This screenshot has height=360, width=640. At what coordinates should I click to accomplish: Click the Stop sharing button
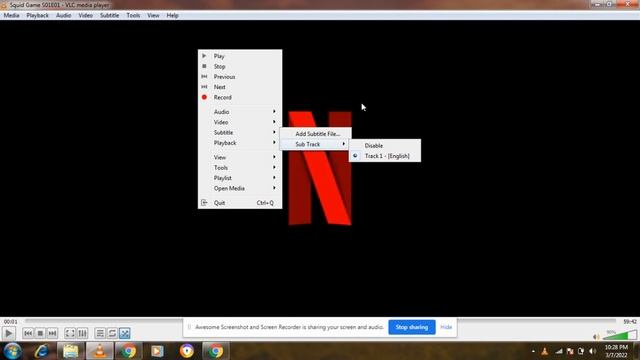tap(411, 327)
